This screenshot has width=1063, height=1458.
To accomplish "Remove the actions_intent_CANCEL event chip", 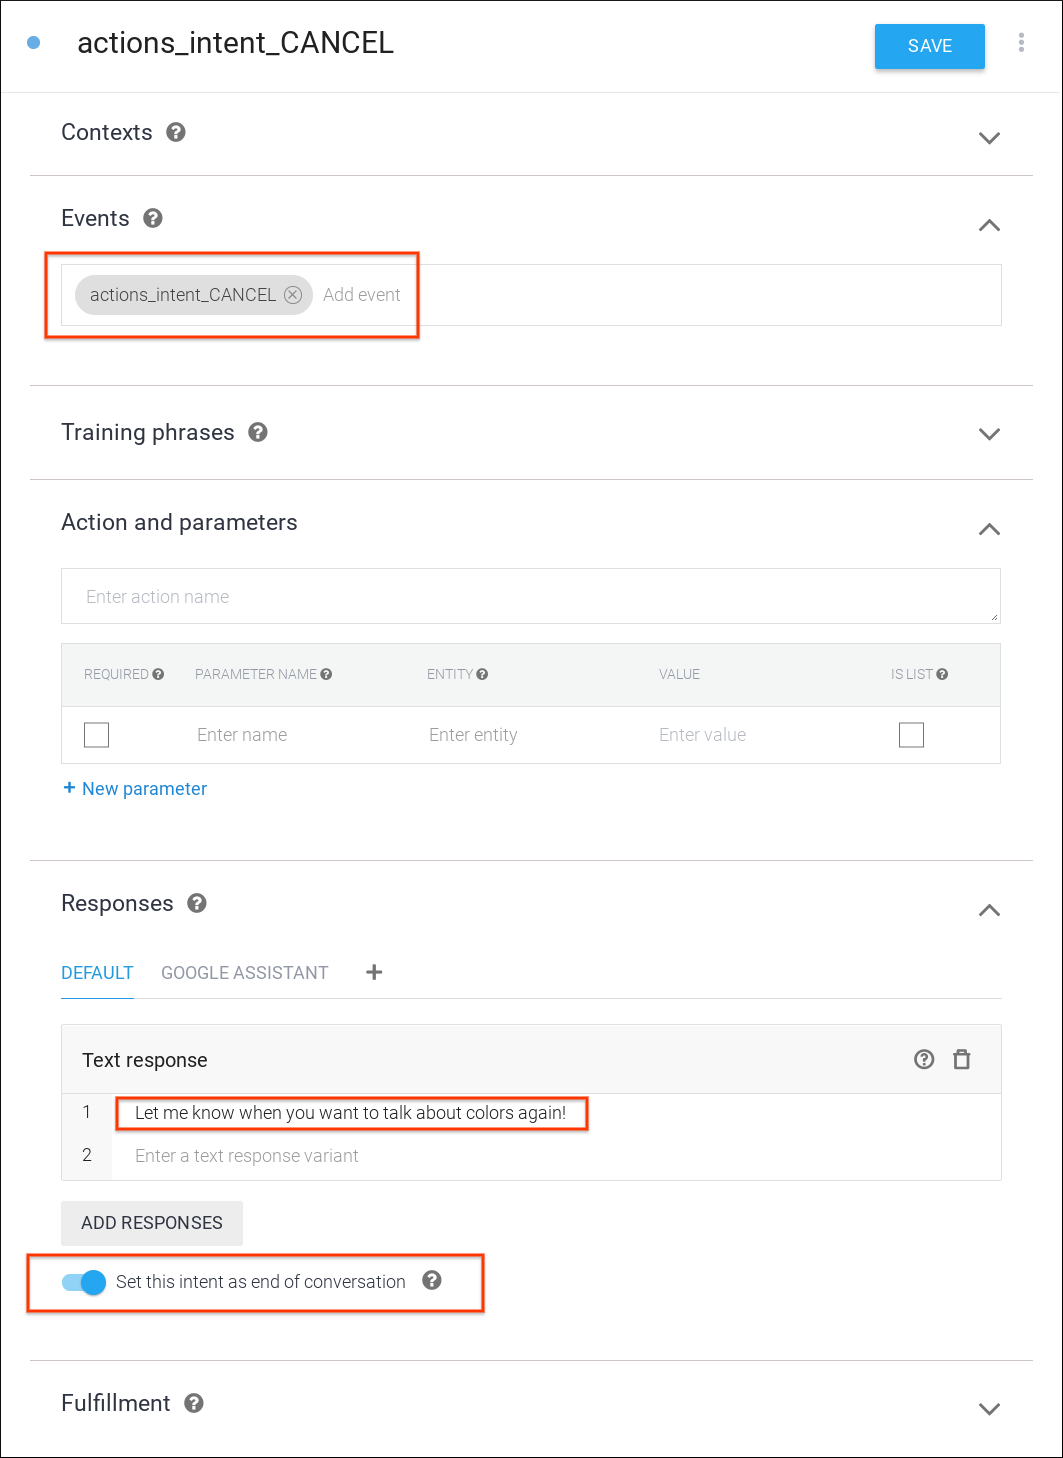I will (293, 295).
